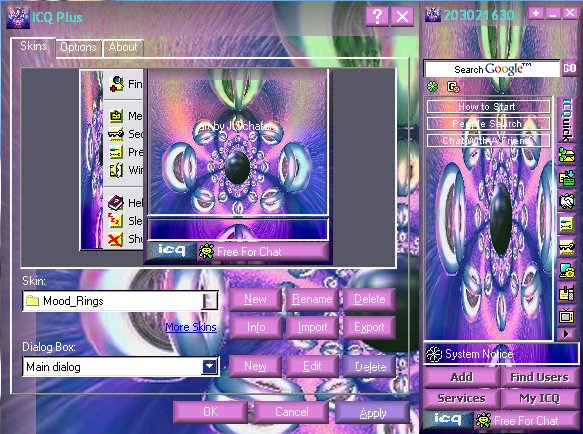Click the download-to-keyboard icon in ICQuick bar
583x434 pixels.
tap(567, 178)
